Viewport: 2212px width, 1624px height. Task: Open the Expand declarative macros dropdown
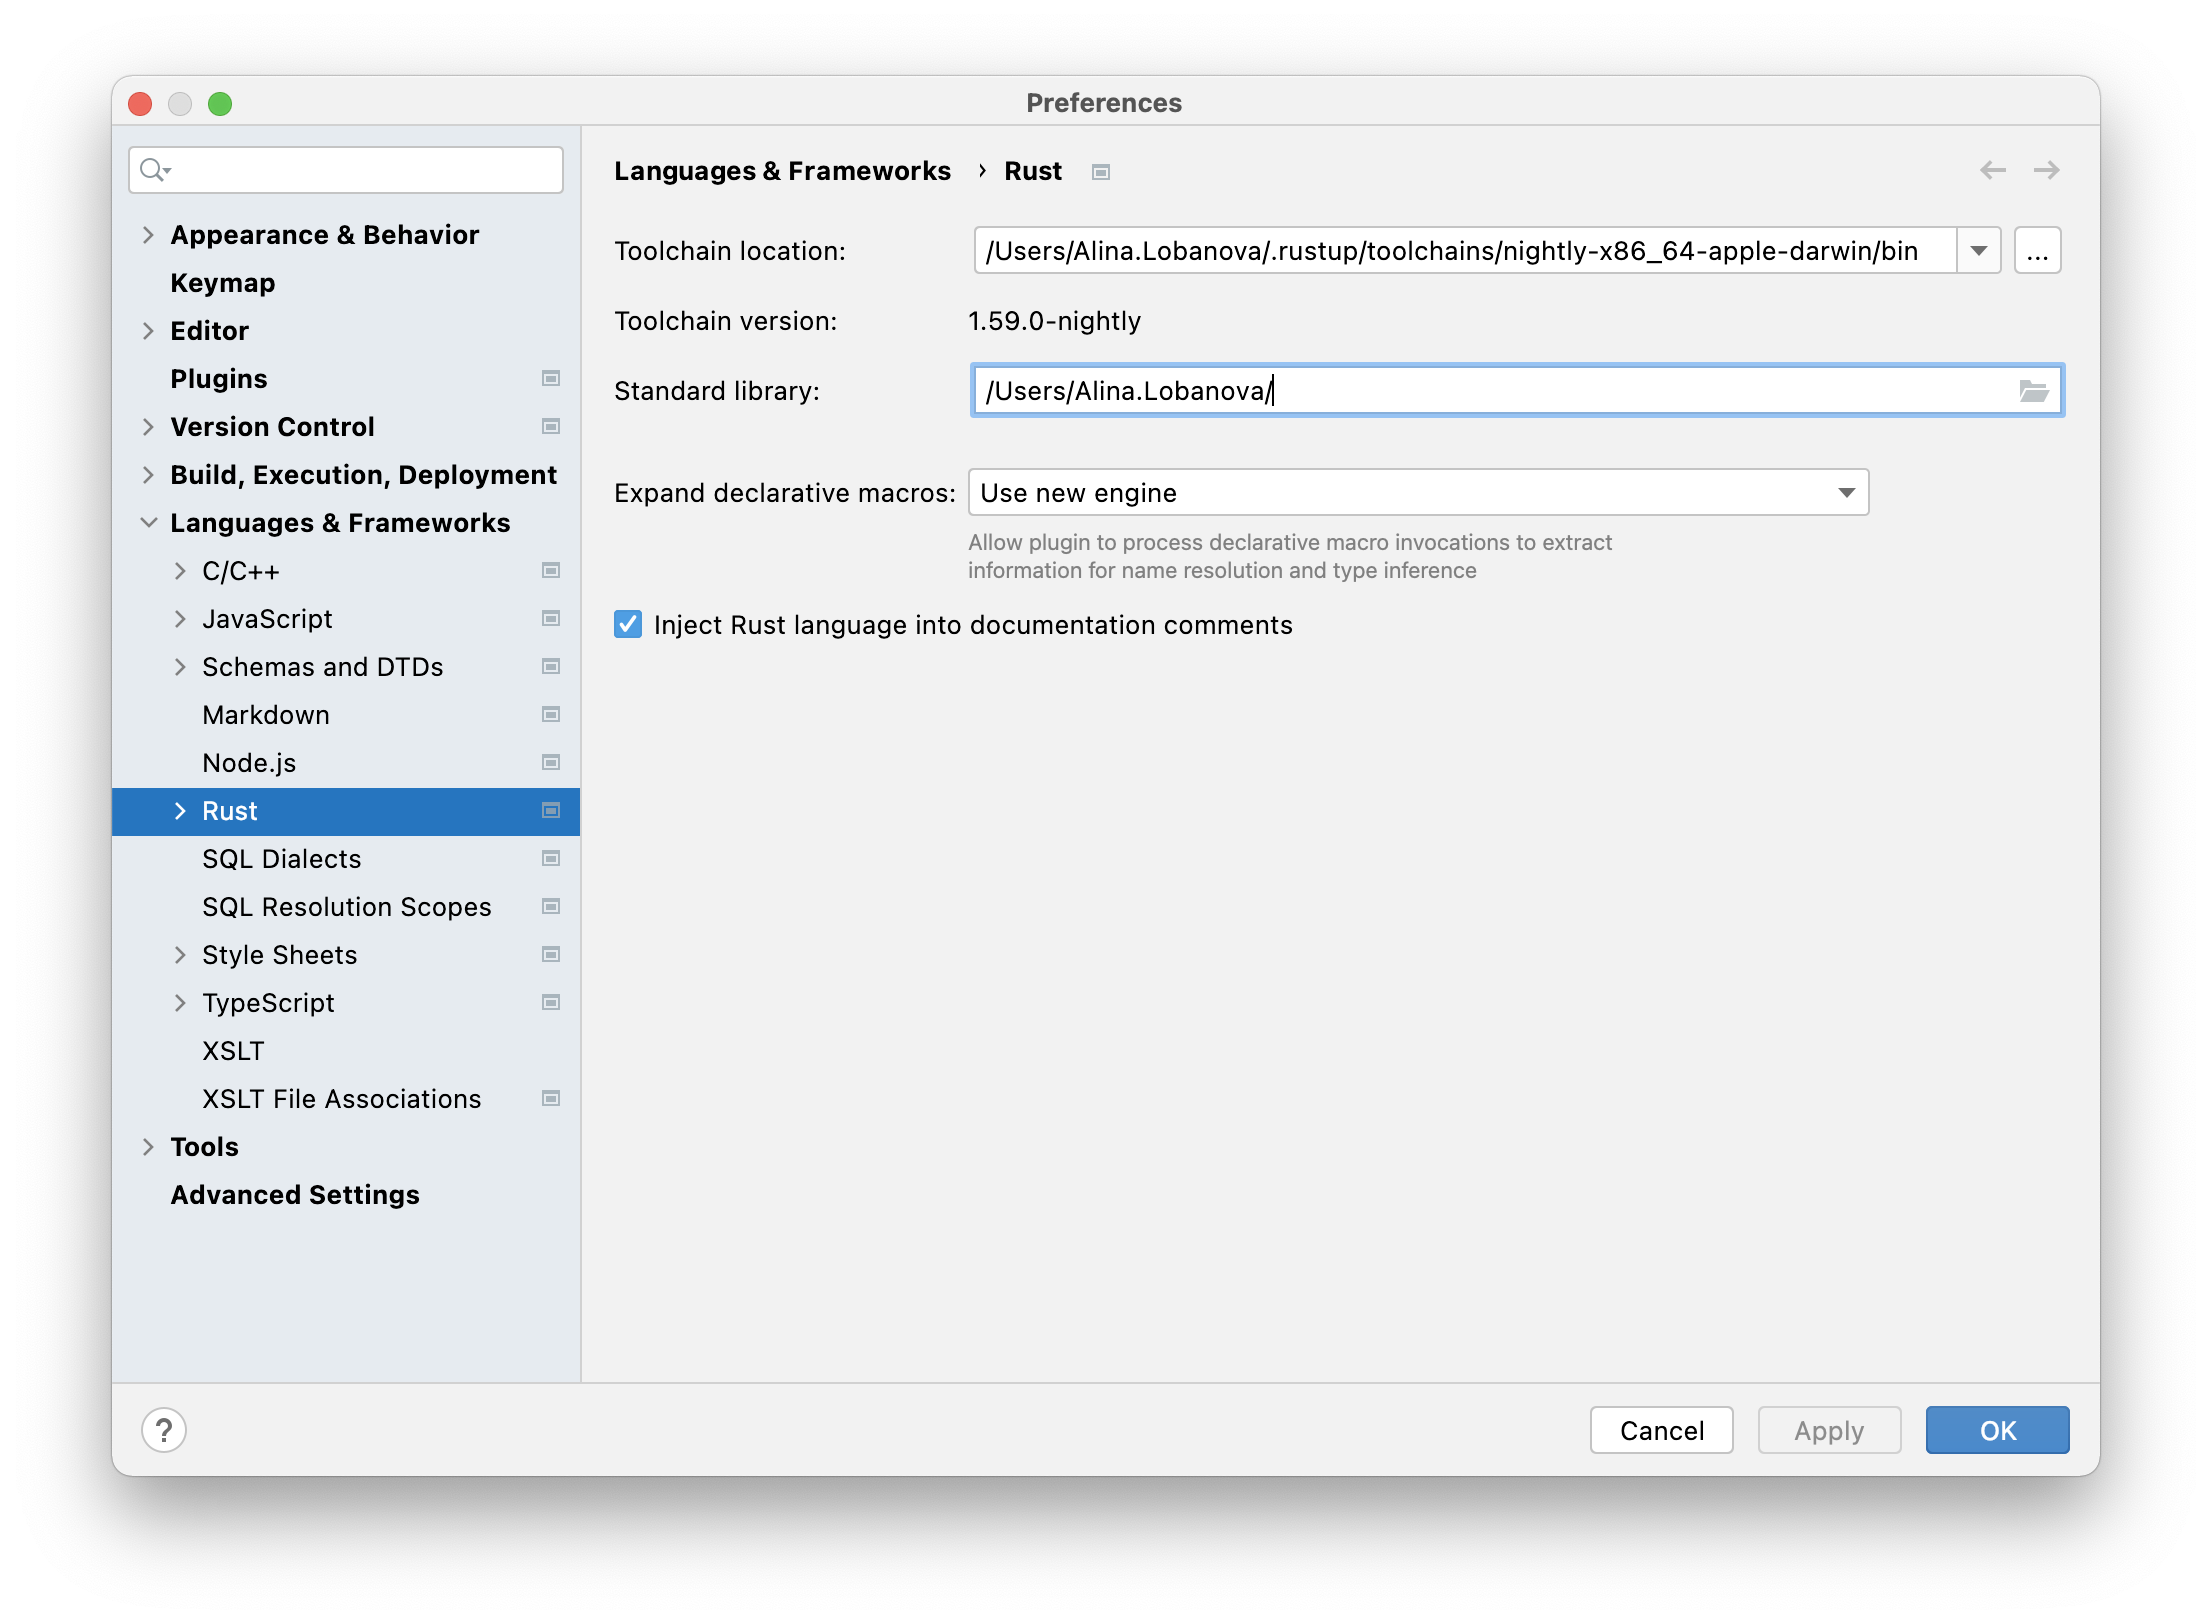point(1845,493)
